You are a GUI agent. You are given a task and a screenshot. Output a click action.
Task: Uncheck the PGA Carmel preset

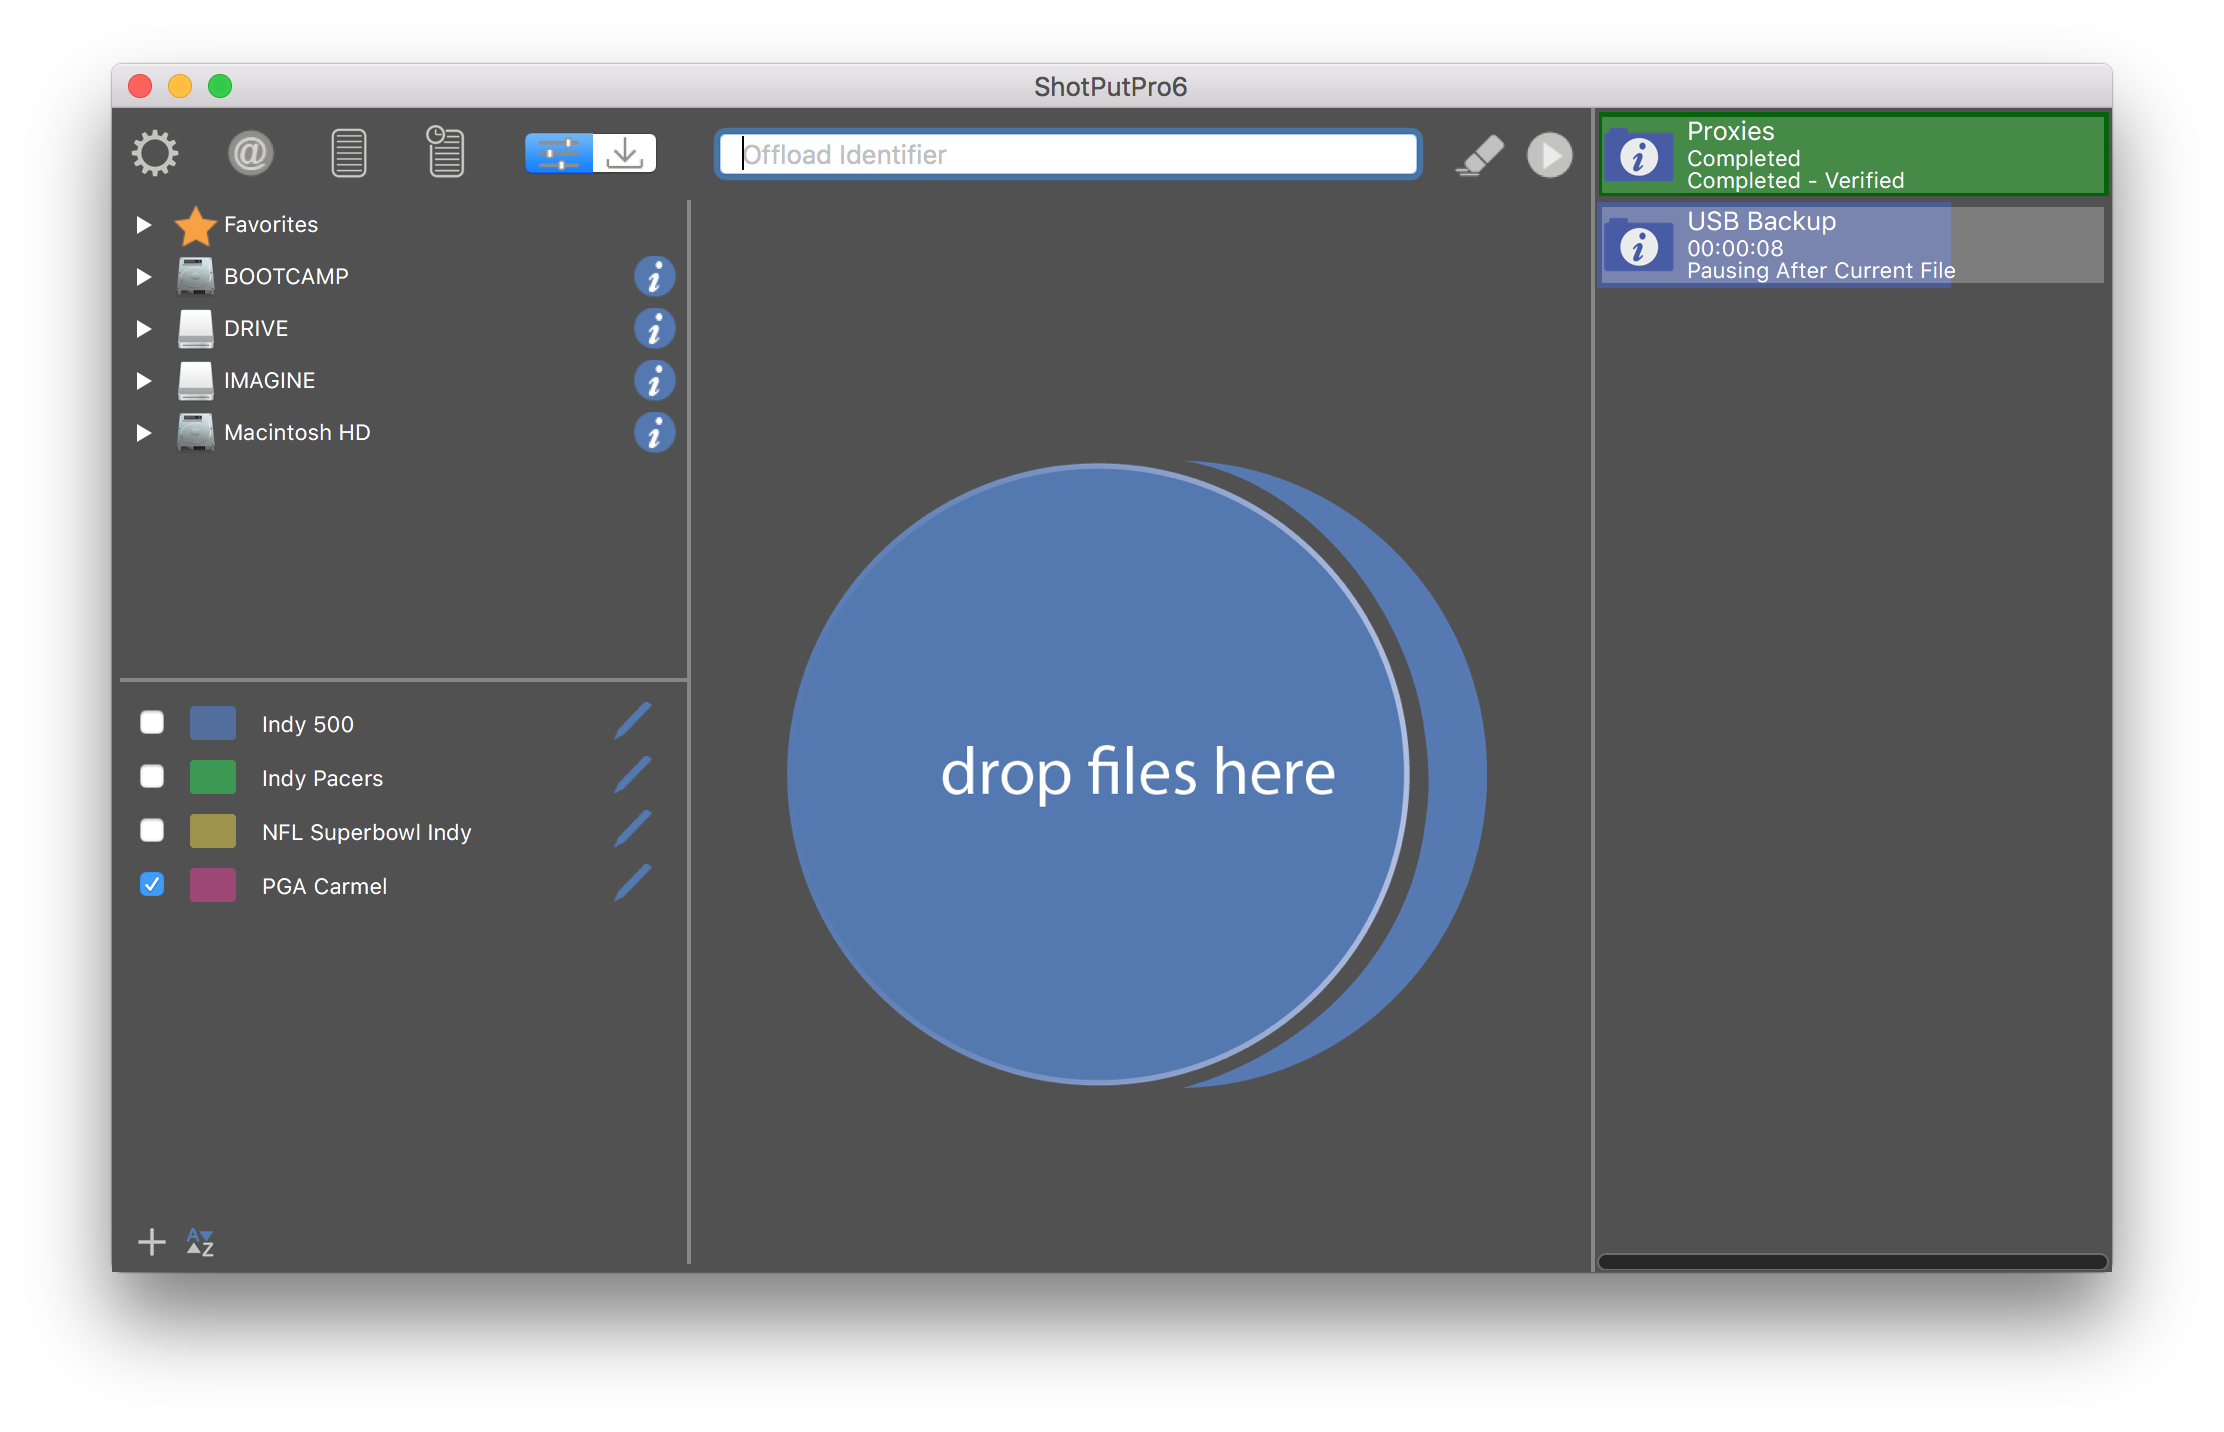coord(152,885)
